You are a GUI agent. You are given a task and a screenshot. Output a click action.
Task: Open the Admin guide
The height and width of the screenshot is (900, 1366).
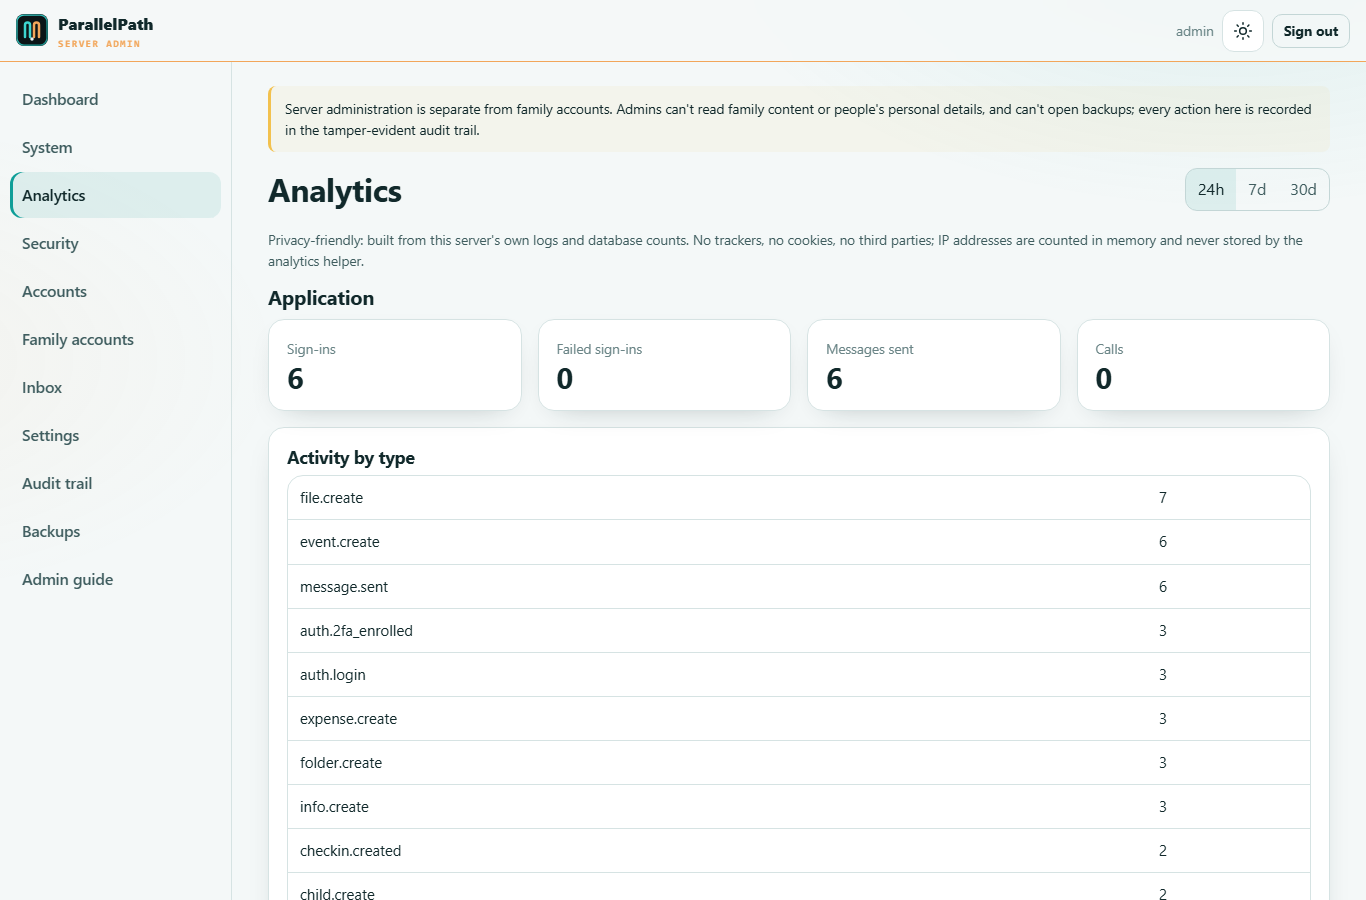click(x=115, y=580)
